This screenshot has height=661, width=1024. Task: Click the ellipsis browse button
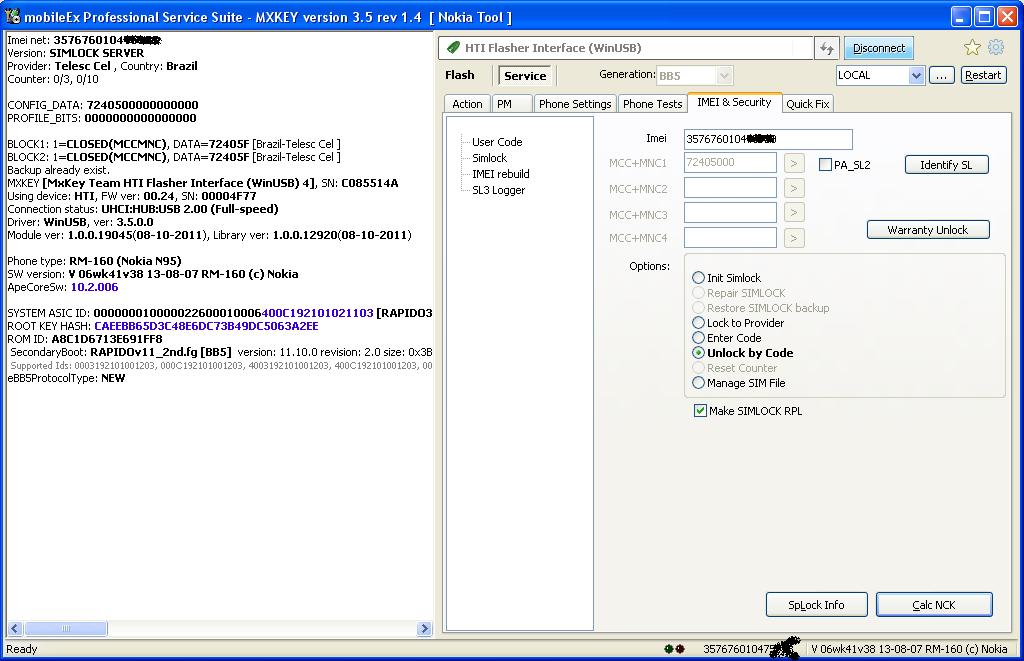click(x=941, y=75)
